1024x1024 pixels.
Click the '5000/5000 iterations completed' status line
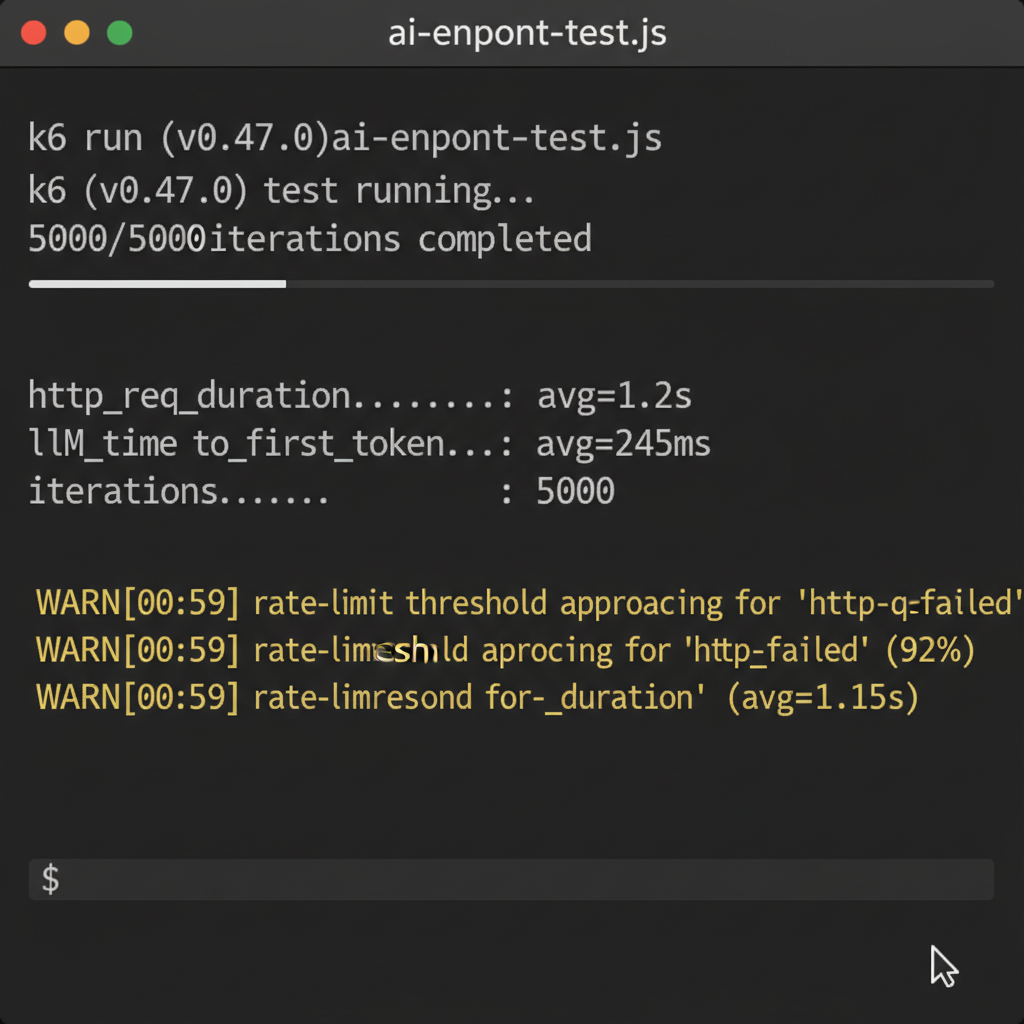310,238
